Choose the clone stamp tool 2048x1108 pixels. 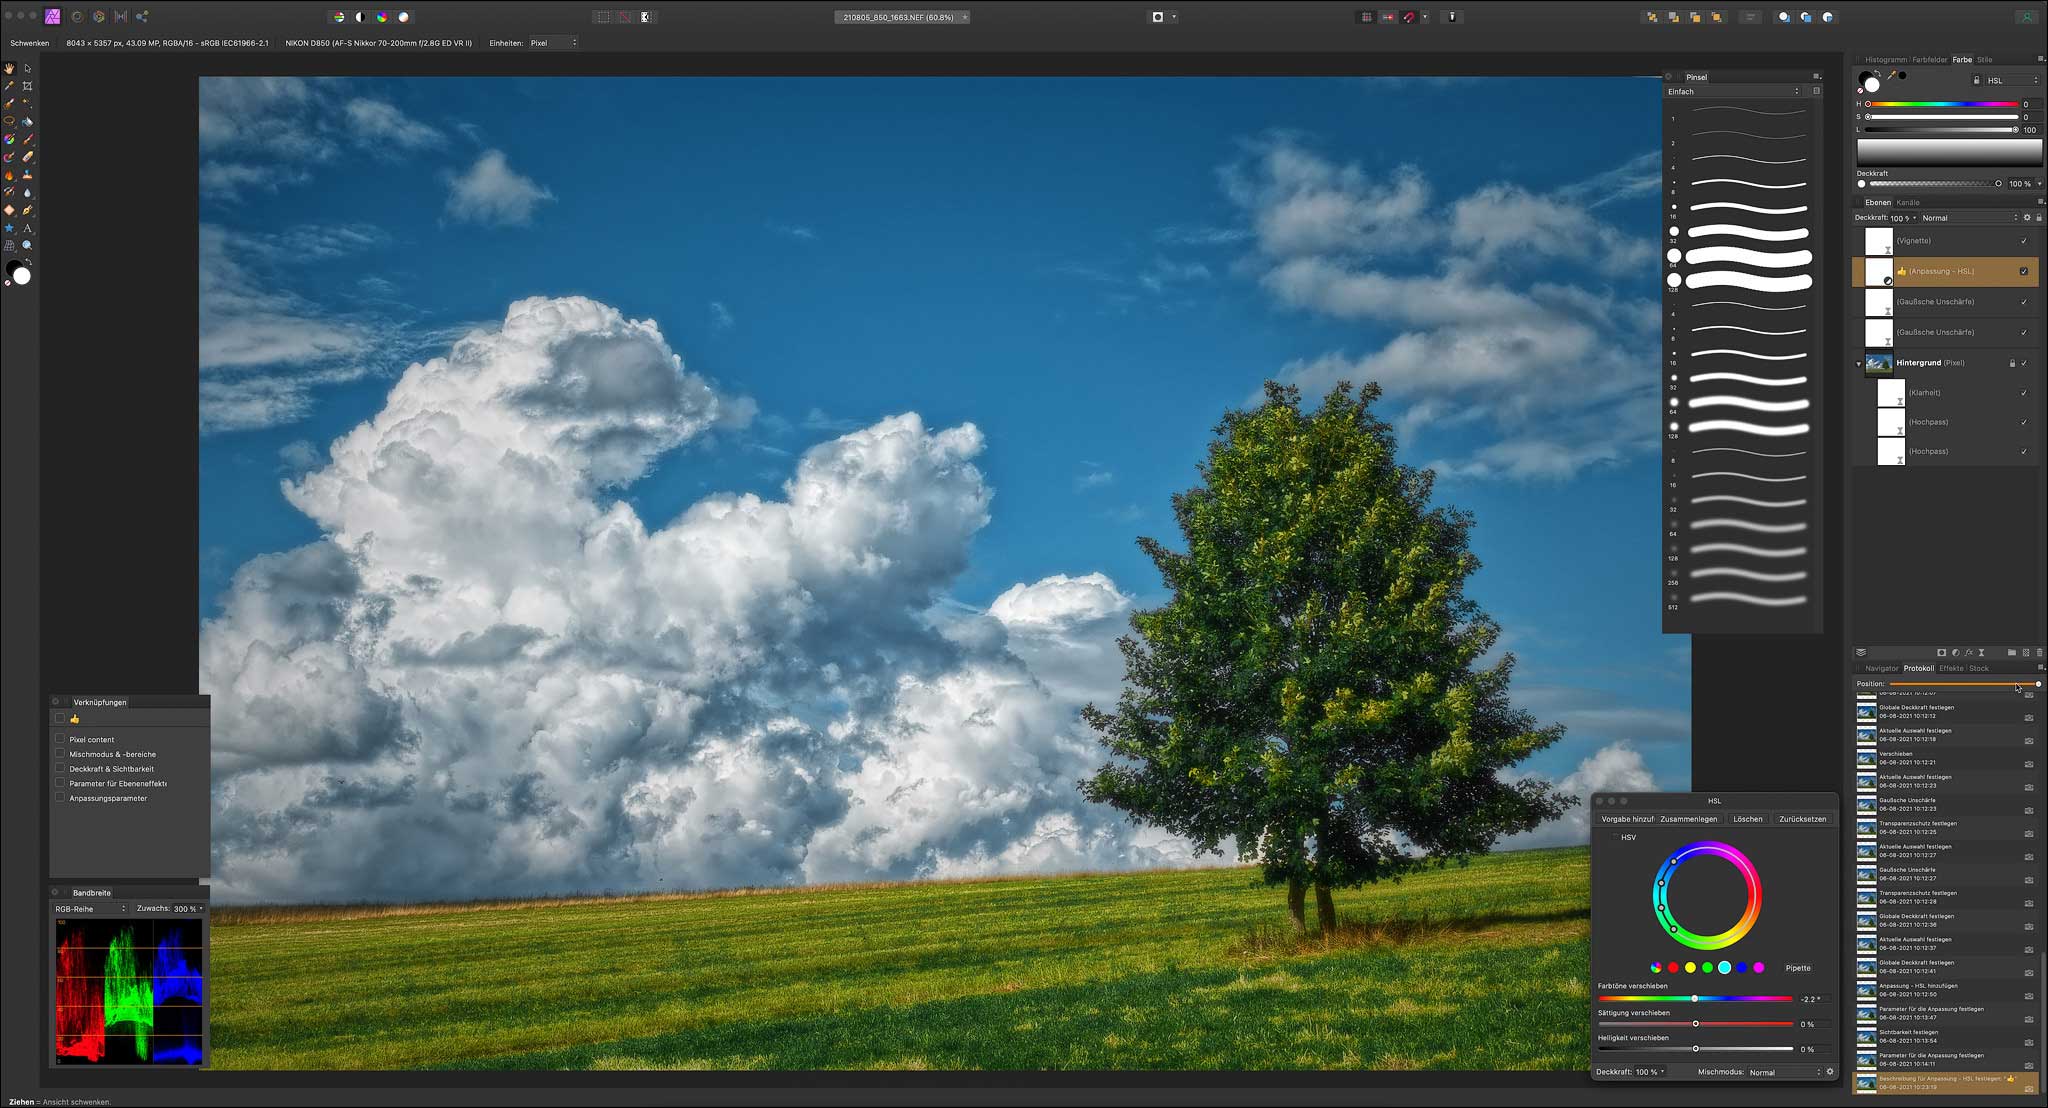[27, 175]
